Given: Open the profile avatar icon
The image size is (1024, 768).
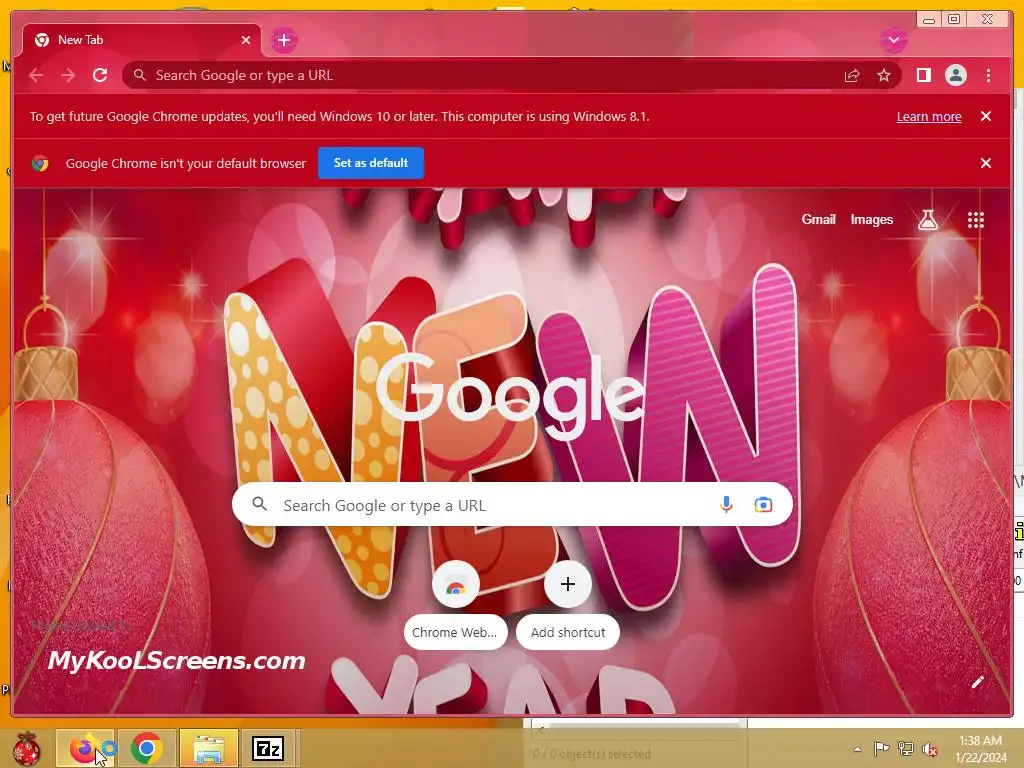Looking at the screenshot, I should pyautogui.click(x=955, y=75).
